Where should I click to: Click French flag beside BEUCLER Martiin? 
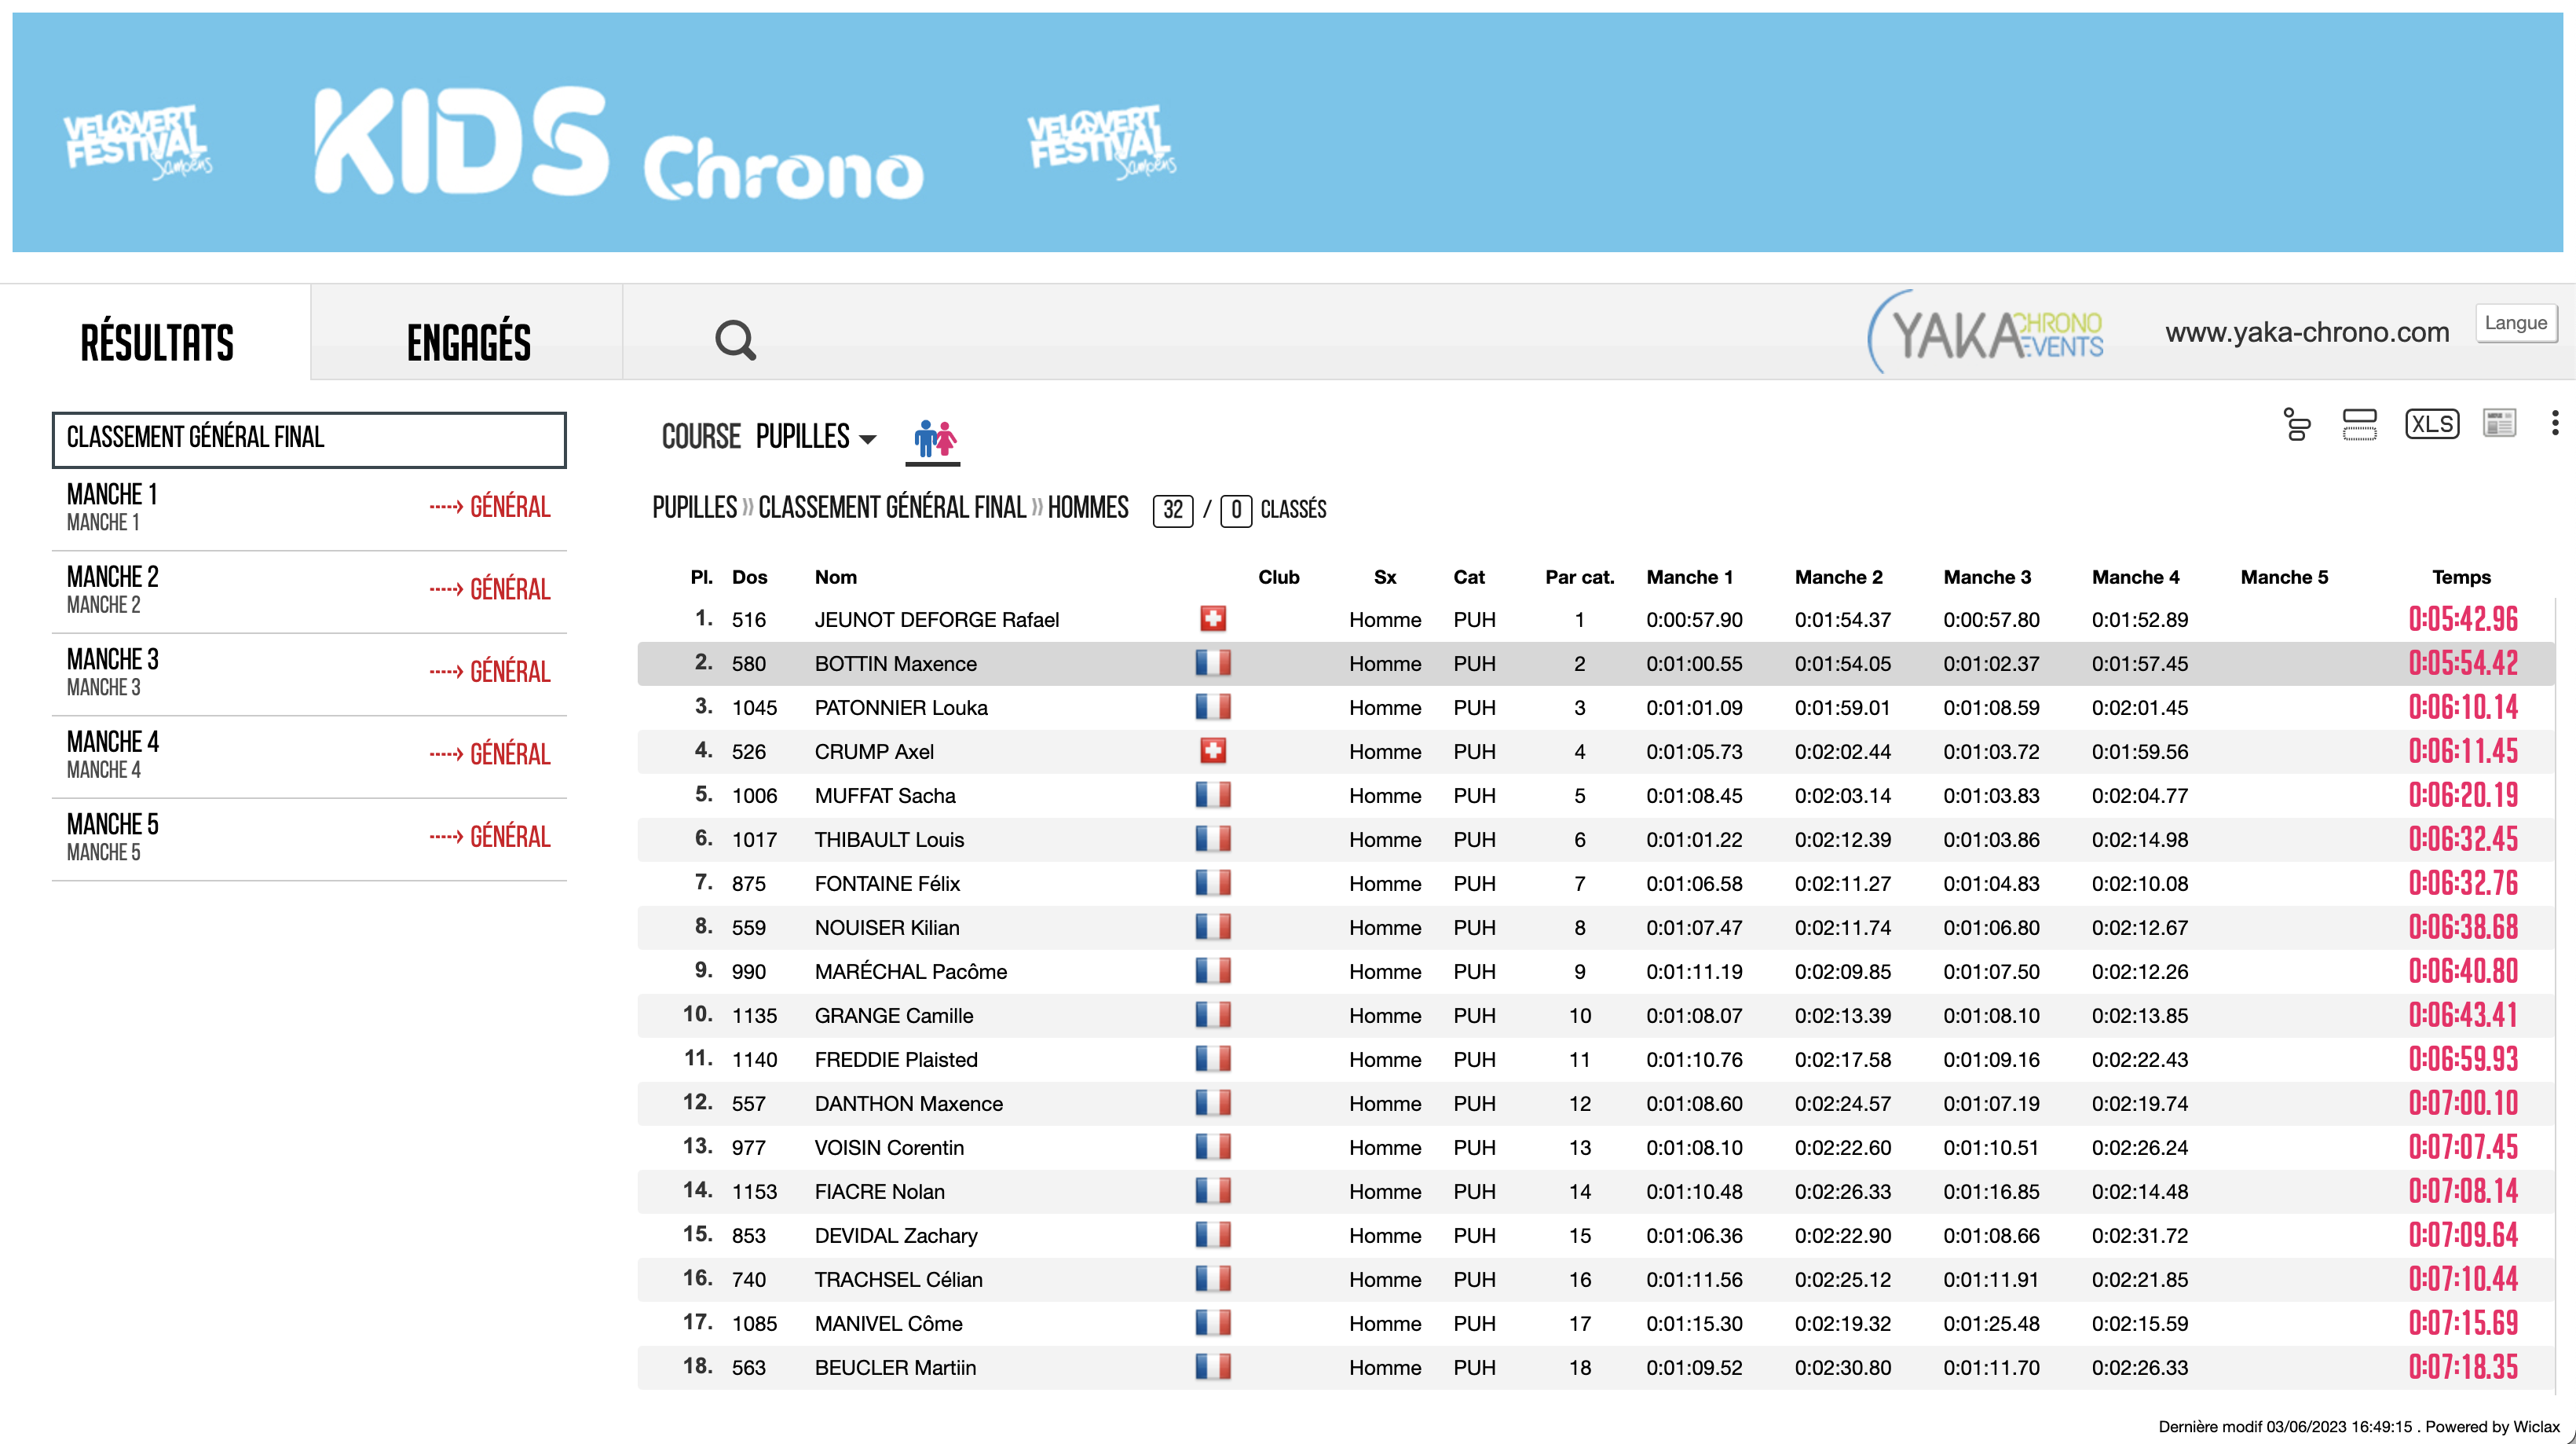click(1212, 1367)
